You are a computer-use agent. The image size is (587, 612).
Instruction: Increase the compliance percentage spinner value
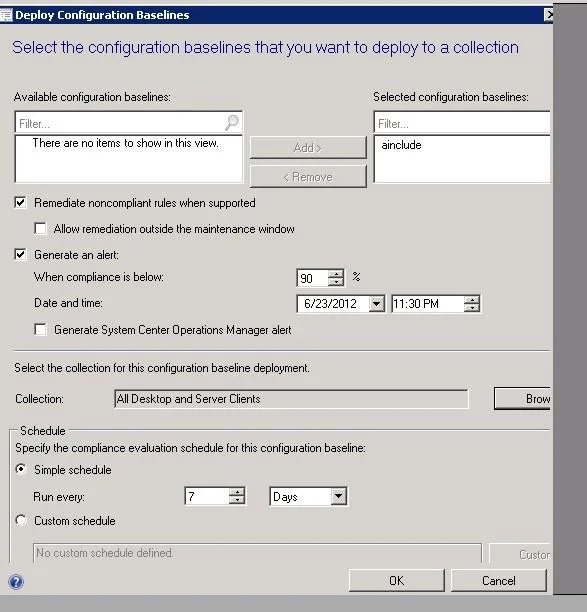tap(336, 274)
